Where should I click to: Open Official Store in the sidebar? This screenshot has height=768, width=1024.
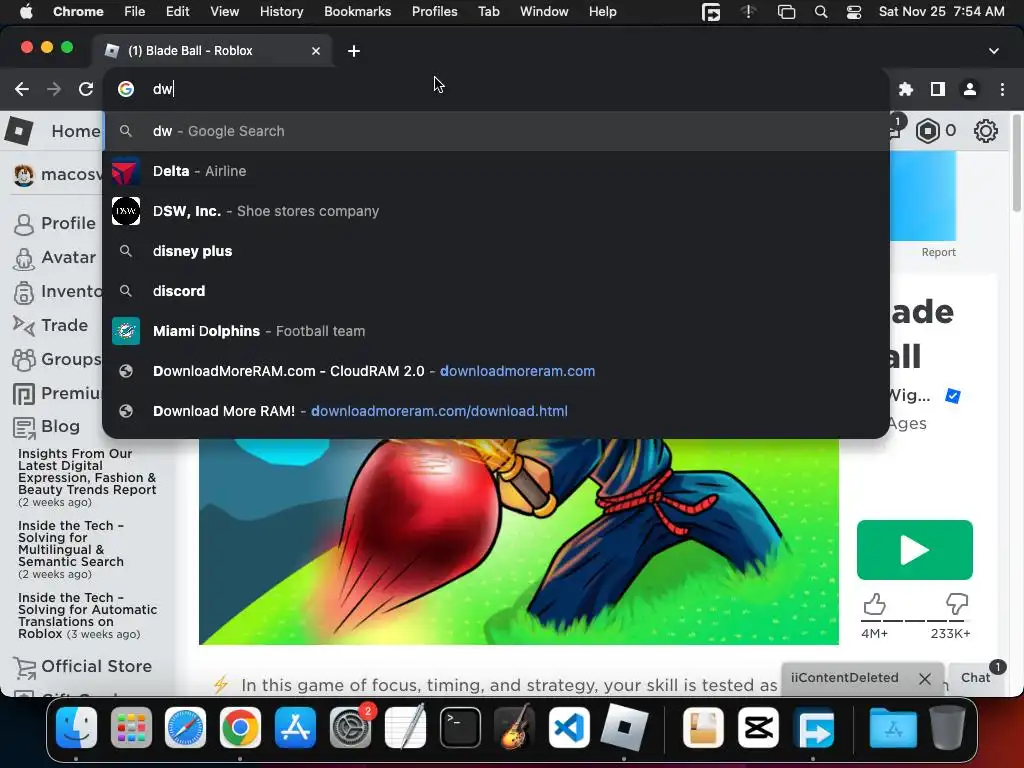click(82, 667)
